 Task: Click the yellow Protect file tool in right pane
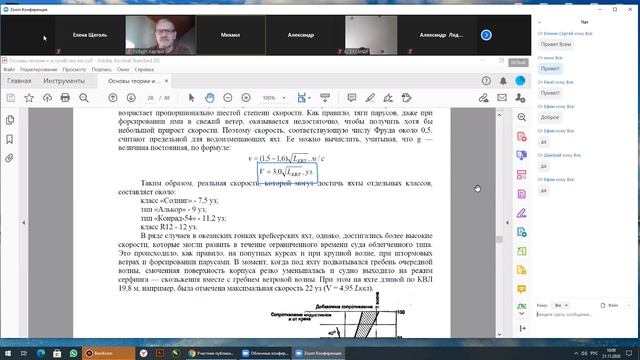tap(522, 270)
